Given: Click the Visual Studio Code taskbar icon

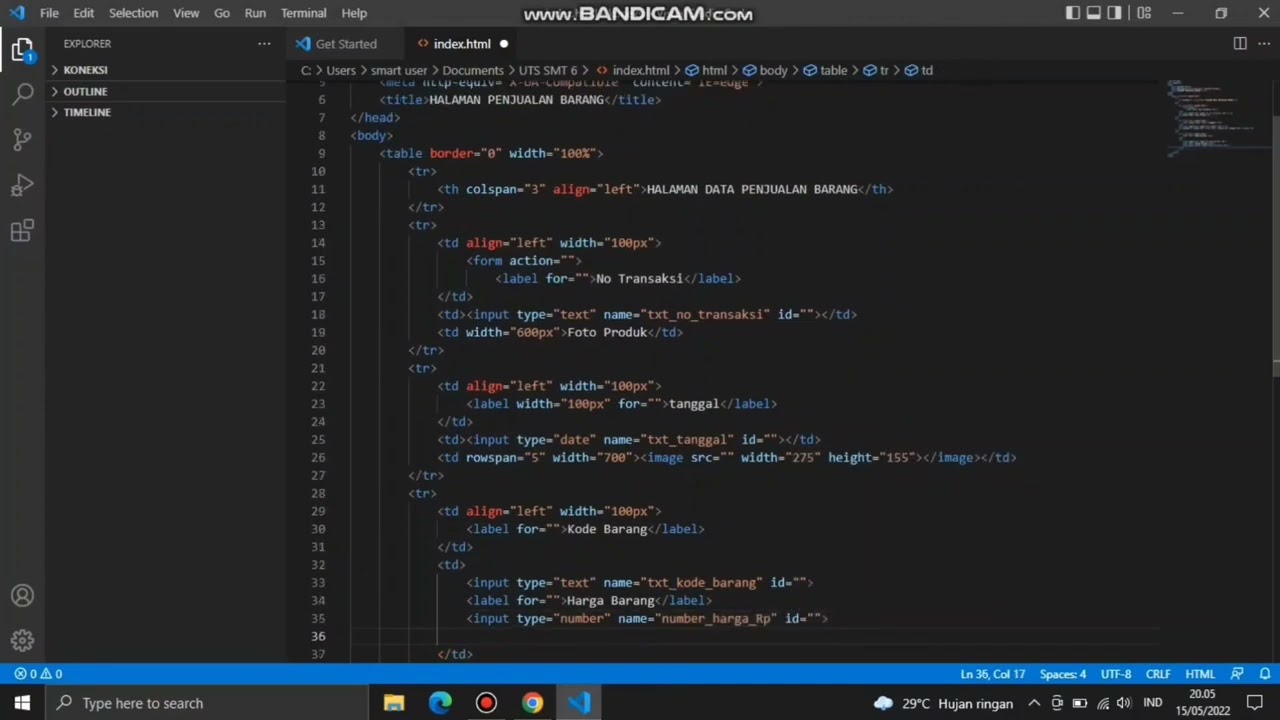Looking at the screenshot, I should click(579, 703).
